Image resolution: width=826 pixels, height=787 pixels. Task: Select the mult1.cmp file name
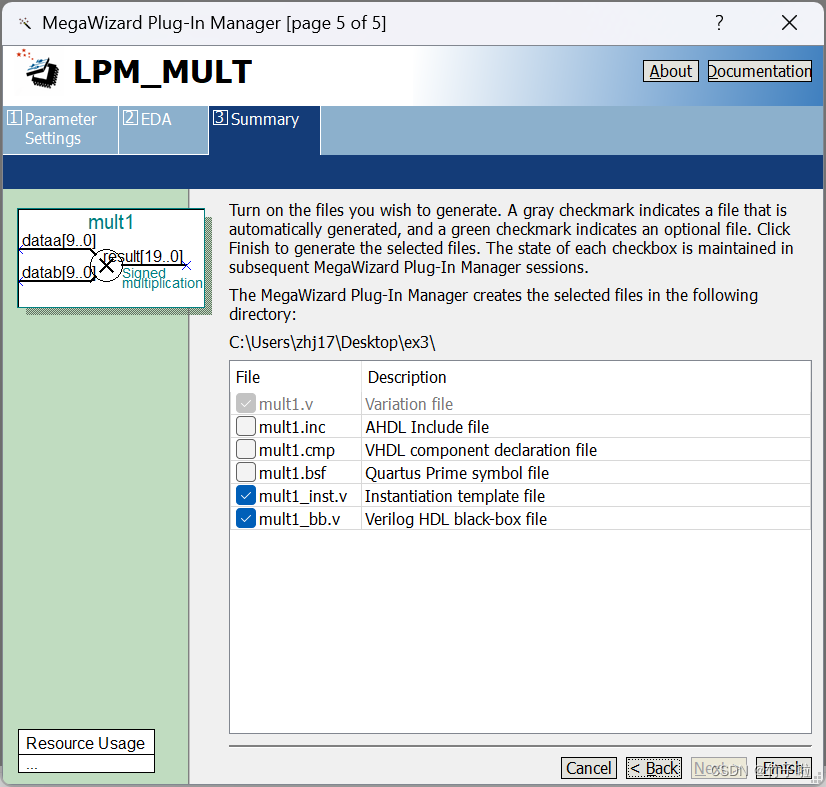pos(297,450)
